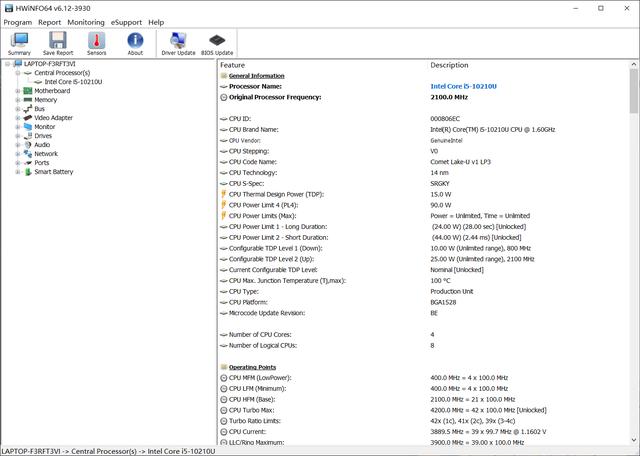Expand the Motherboard node
The width and height of the screenshot is (640, 456).
[18, 91]
